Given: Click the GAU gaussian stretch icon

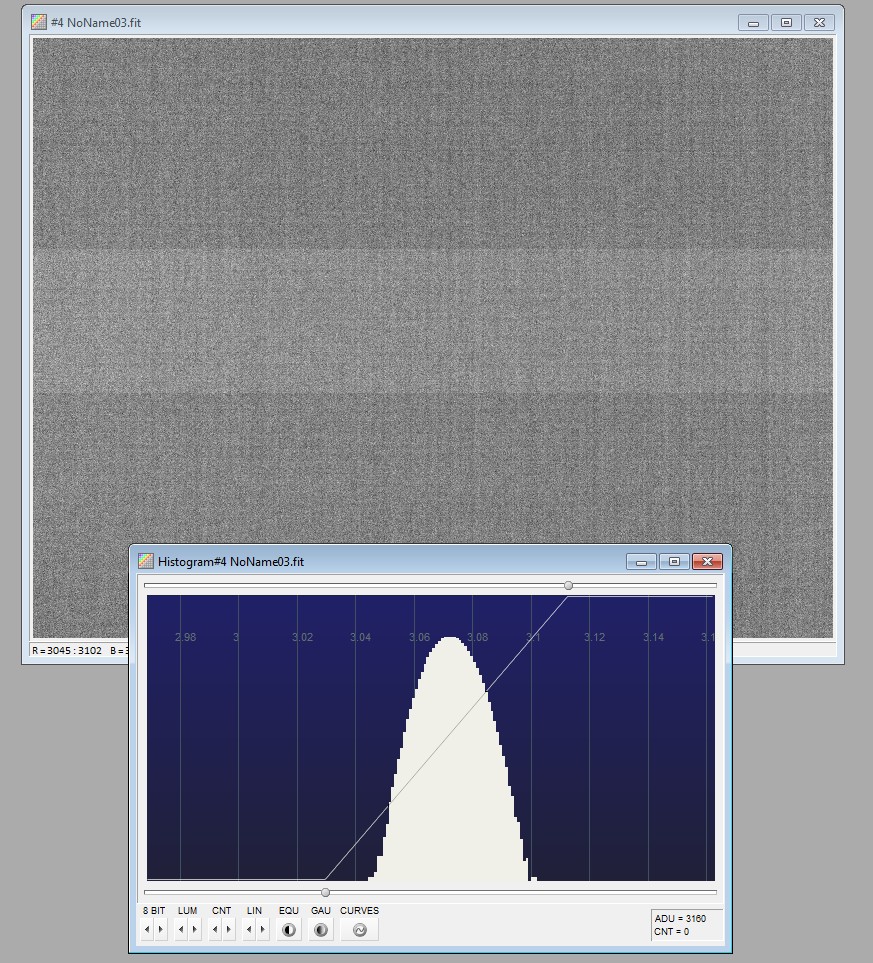Looking at the screenshot, I should [321, 930].
